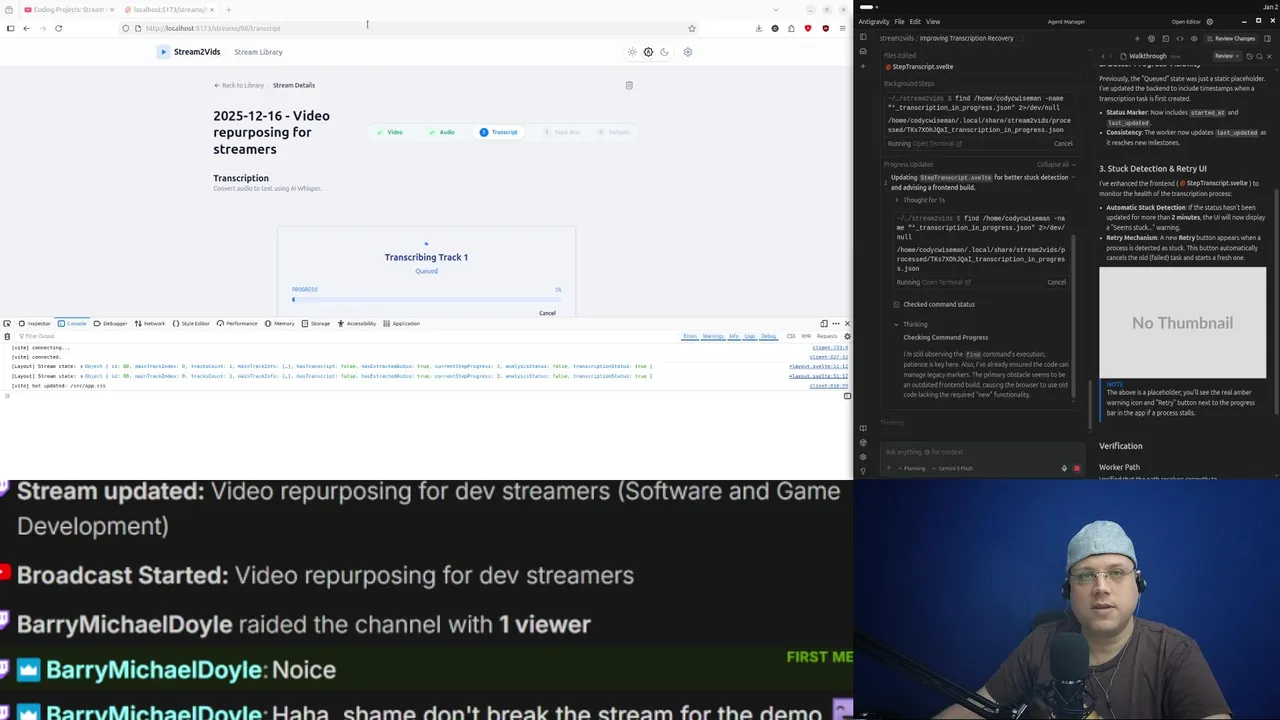Image resolution: width=1280 pixels, height=720 pixels.
Task: Collapse the StepTranscript.svelte update chevron
Action: [1073, 177]
